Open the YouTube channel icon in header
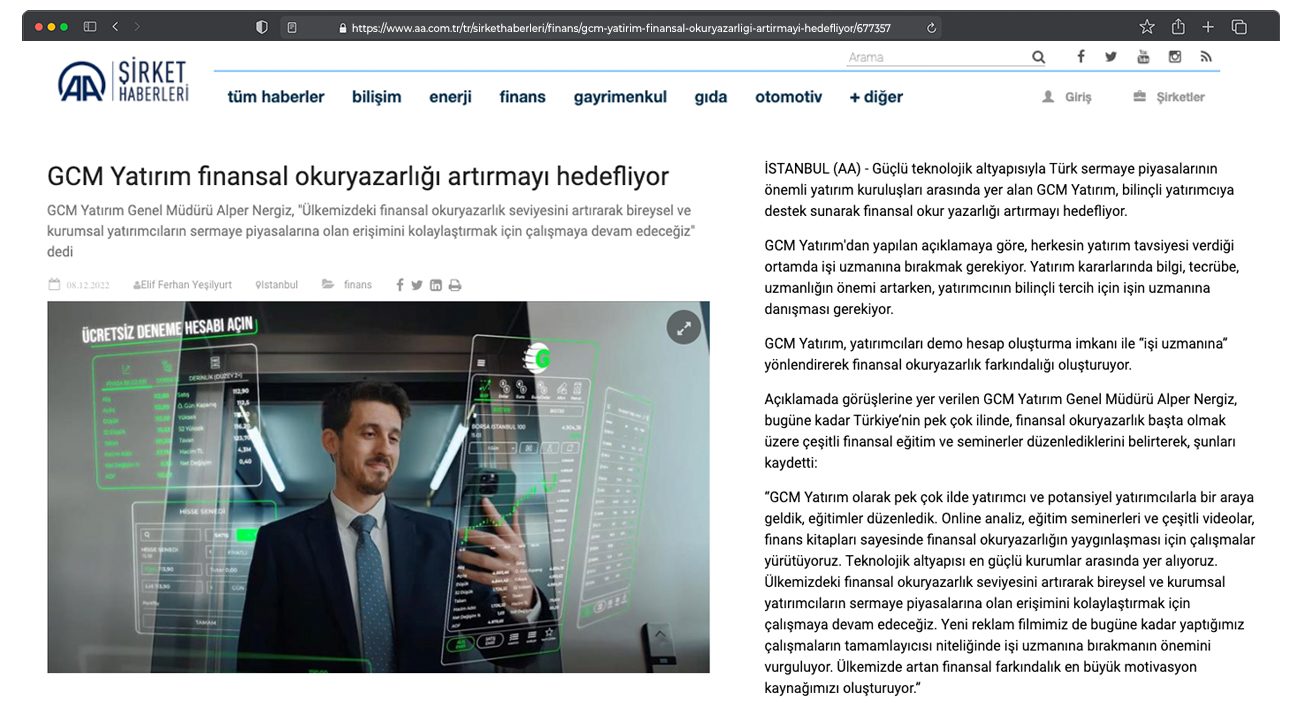This screenshot has height=728, width=1302. click(1143, 57)
